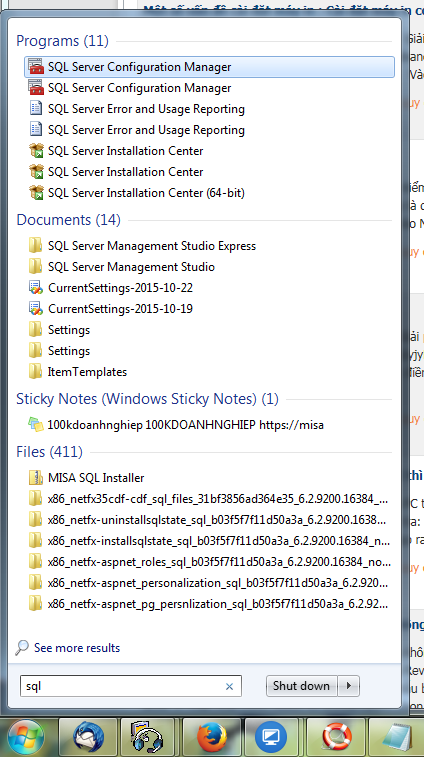The image size is (424, 757).
Task: Open the MISA SQL Installer archive
Action: click(x=209, y=478)
